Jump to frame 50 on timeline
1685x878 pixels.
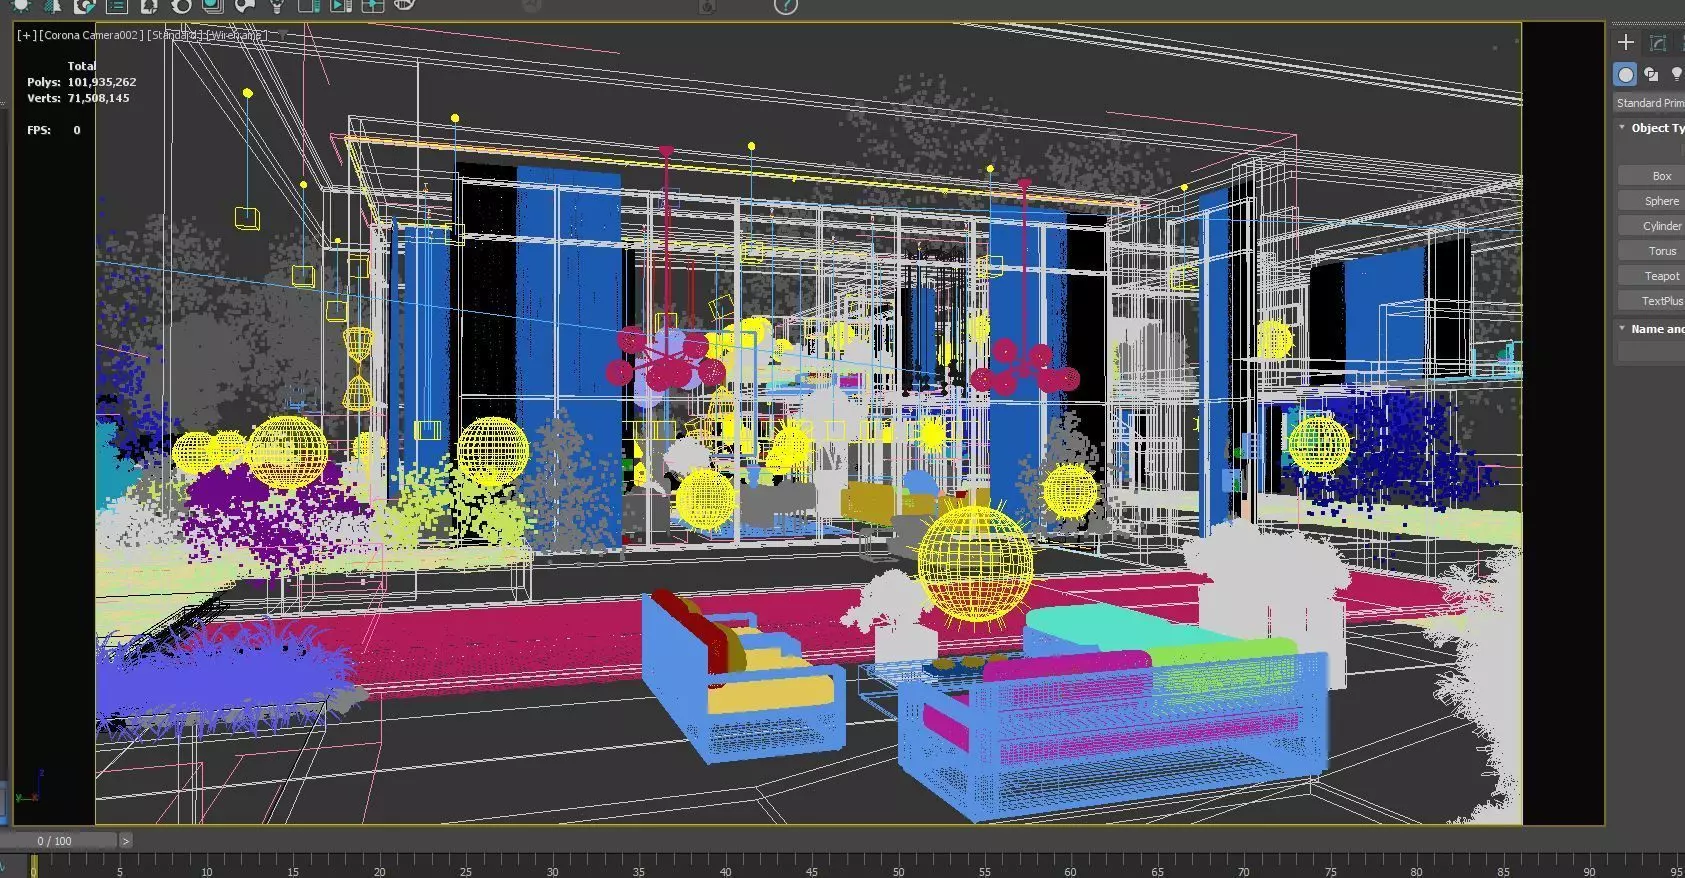(x=898, y=872)
